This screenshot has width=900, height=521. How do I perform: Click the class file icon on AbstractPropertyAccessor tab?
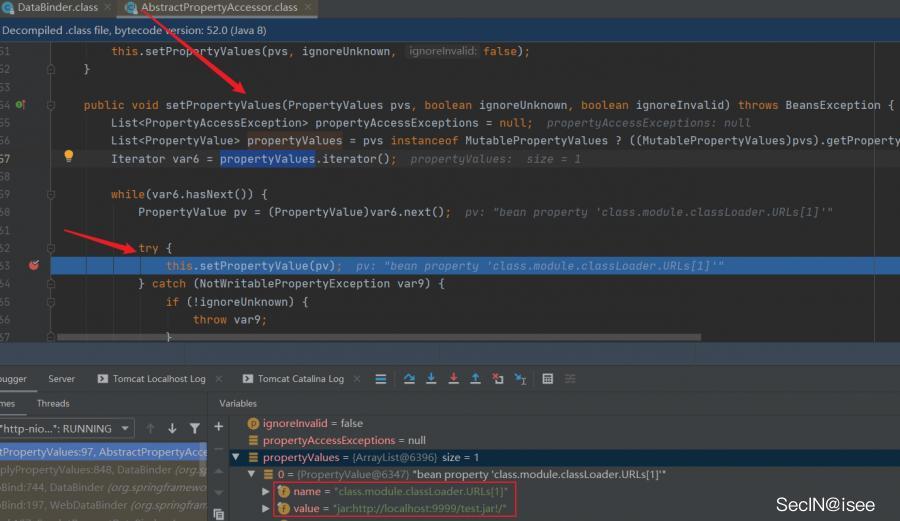click(x=131, y=7)
